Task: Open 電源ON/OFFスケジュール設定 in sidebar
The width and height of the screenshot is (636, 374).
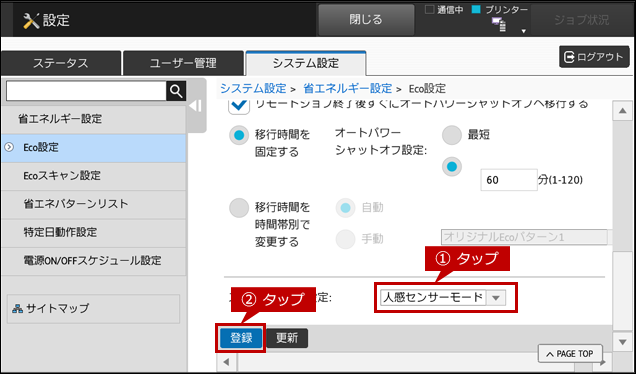Action: pyautogui.click(x=94, y=260)
